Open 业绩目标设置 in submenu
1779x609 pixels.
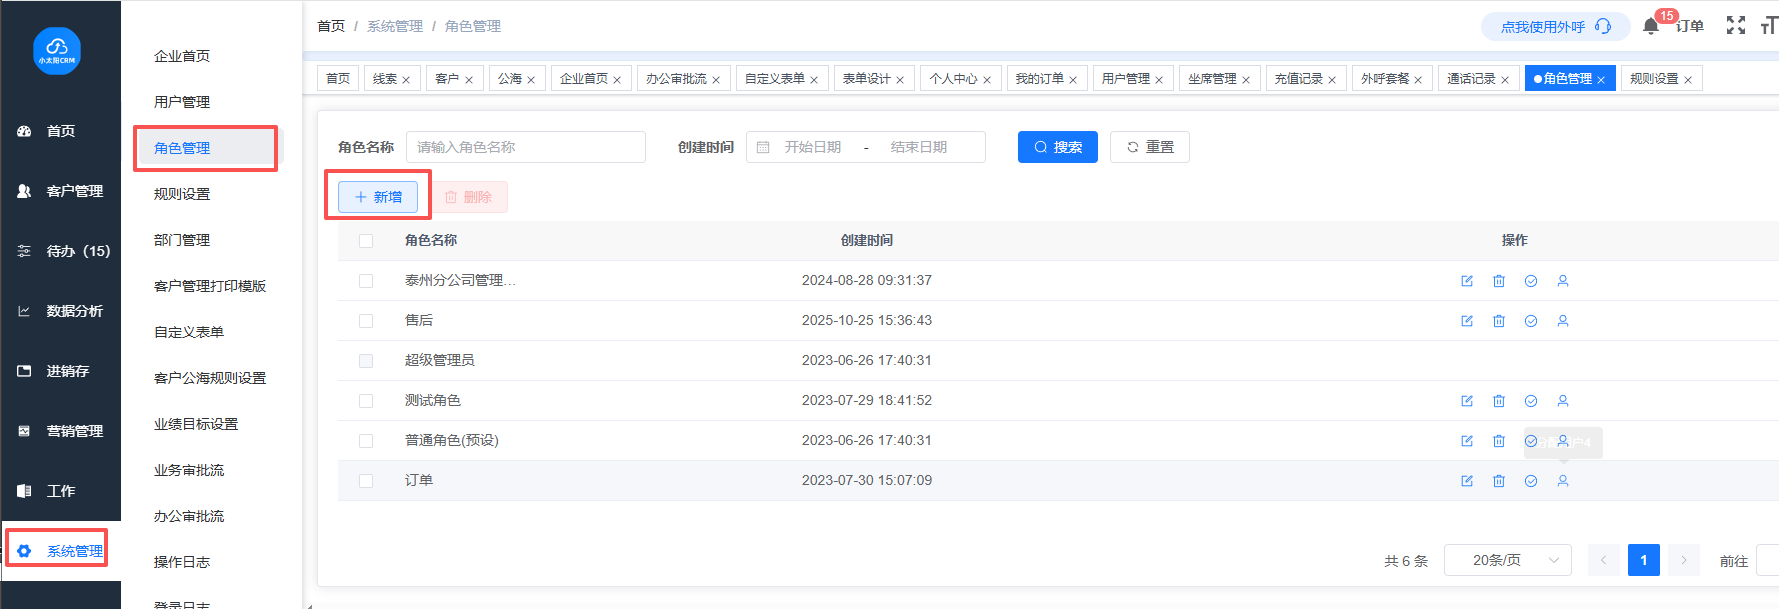pyautogui.click(x=196, y=424)
